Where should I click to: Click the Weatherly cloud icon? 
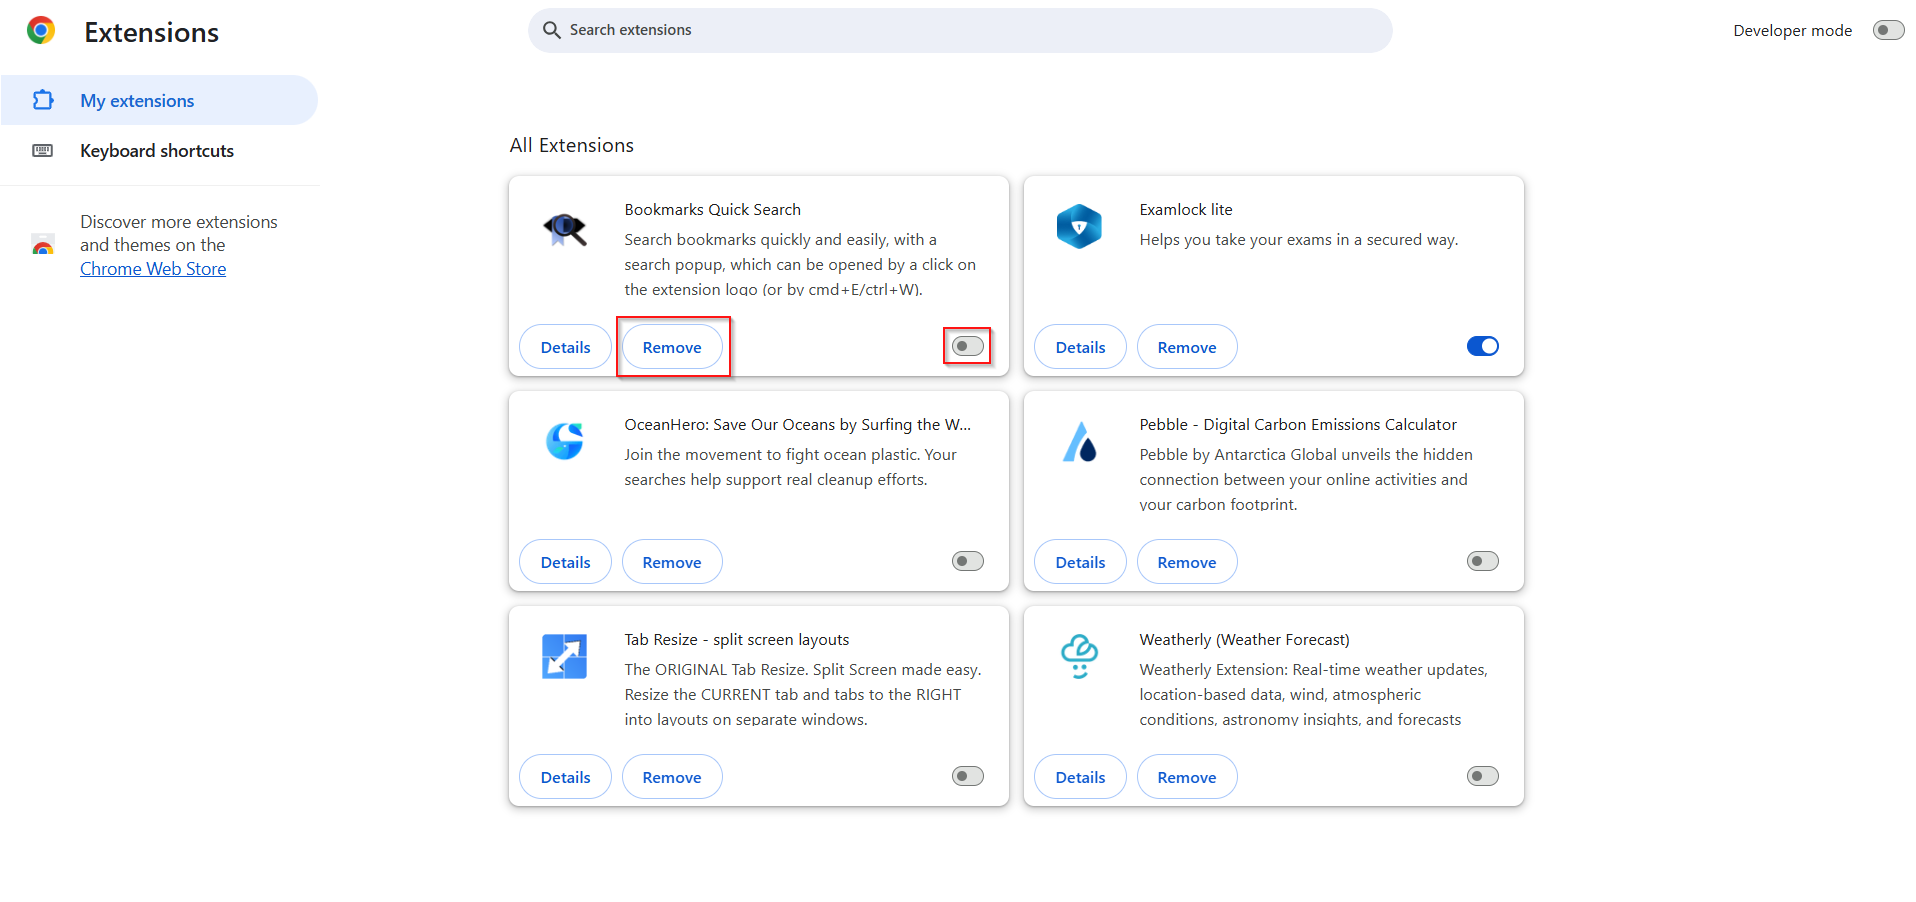tap(1080, 656)
